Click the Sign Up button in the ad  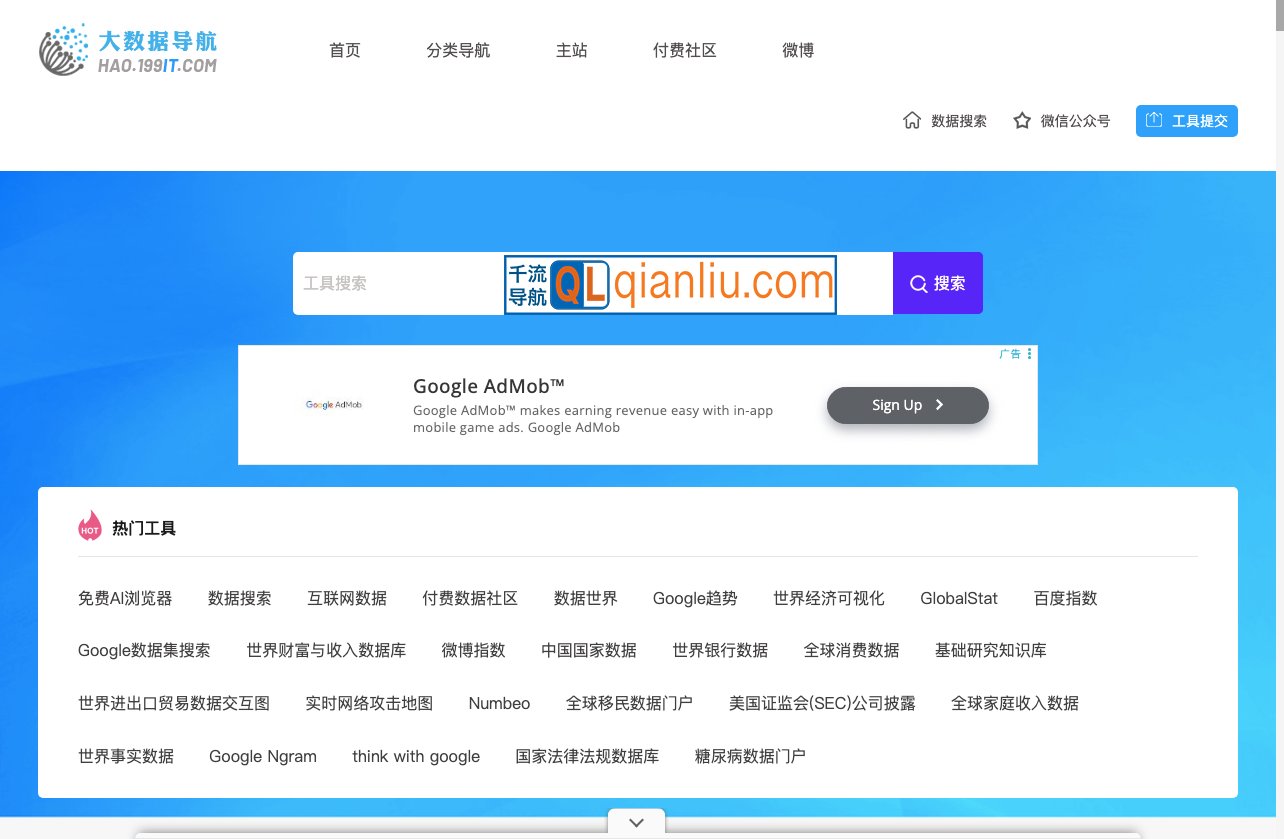click(906, 405)
